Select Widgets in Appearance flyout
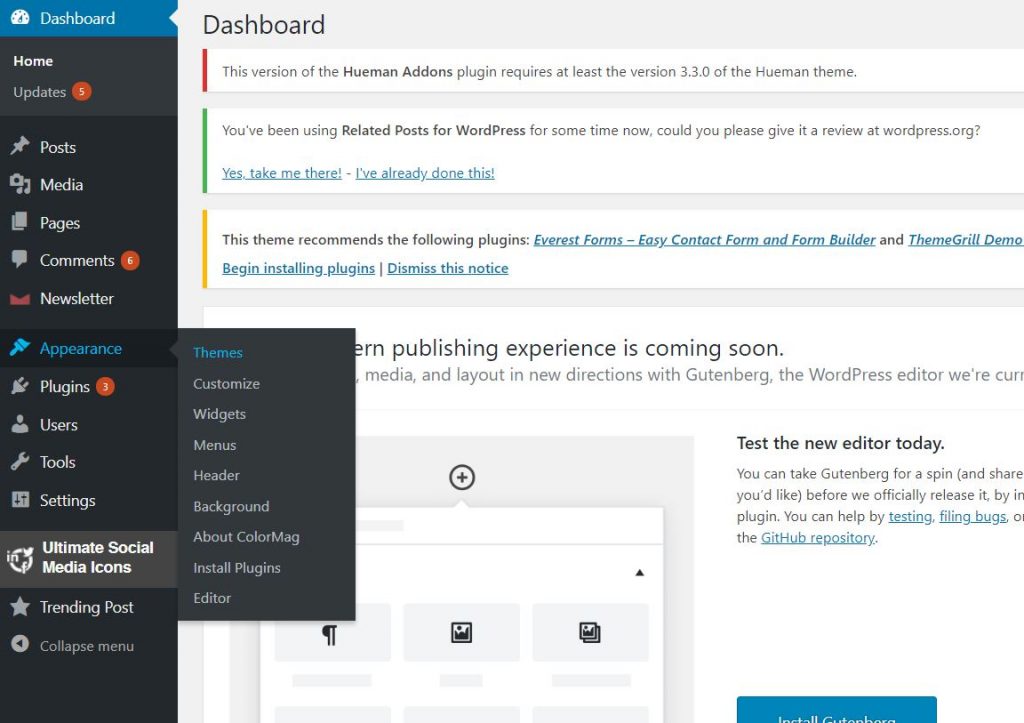1024x723 pixels. tap(219, 414)
